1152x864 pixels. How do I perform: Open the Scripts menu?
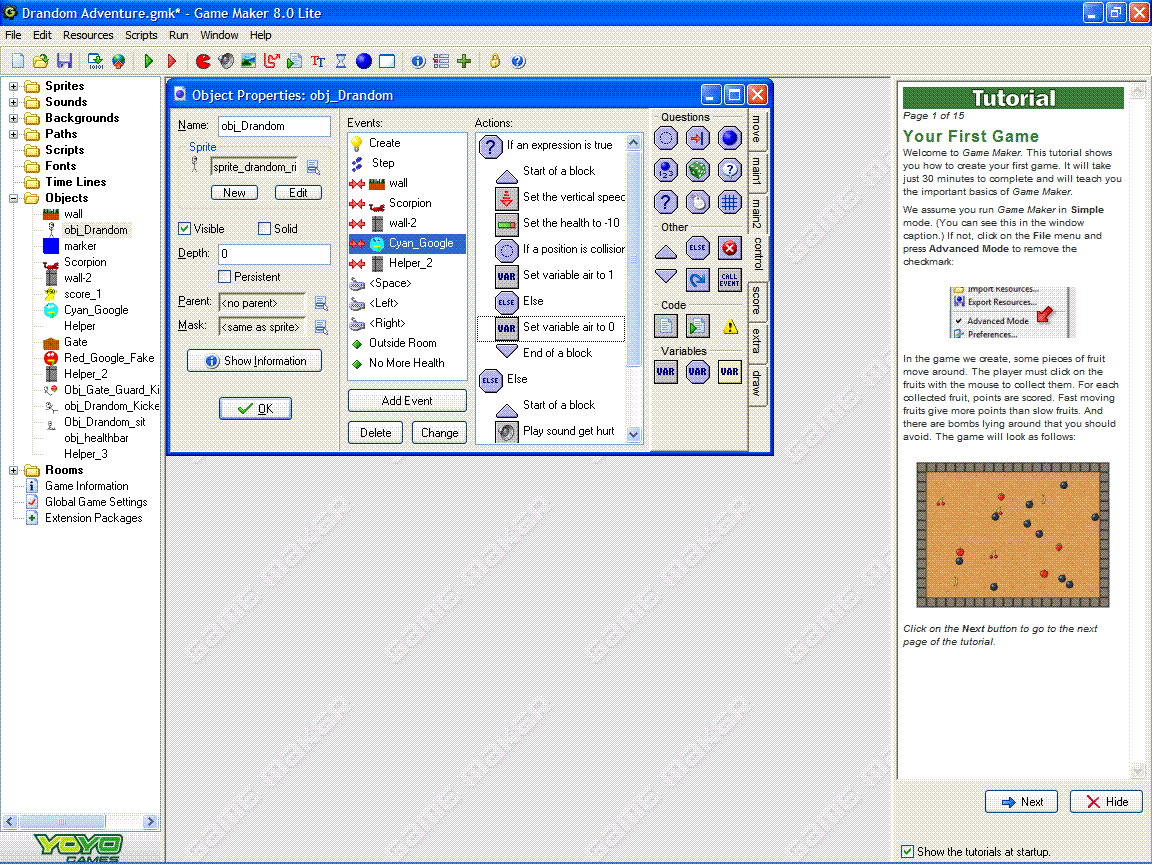(141, 35)
